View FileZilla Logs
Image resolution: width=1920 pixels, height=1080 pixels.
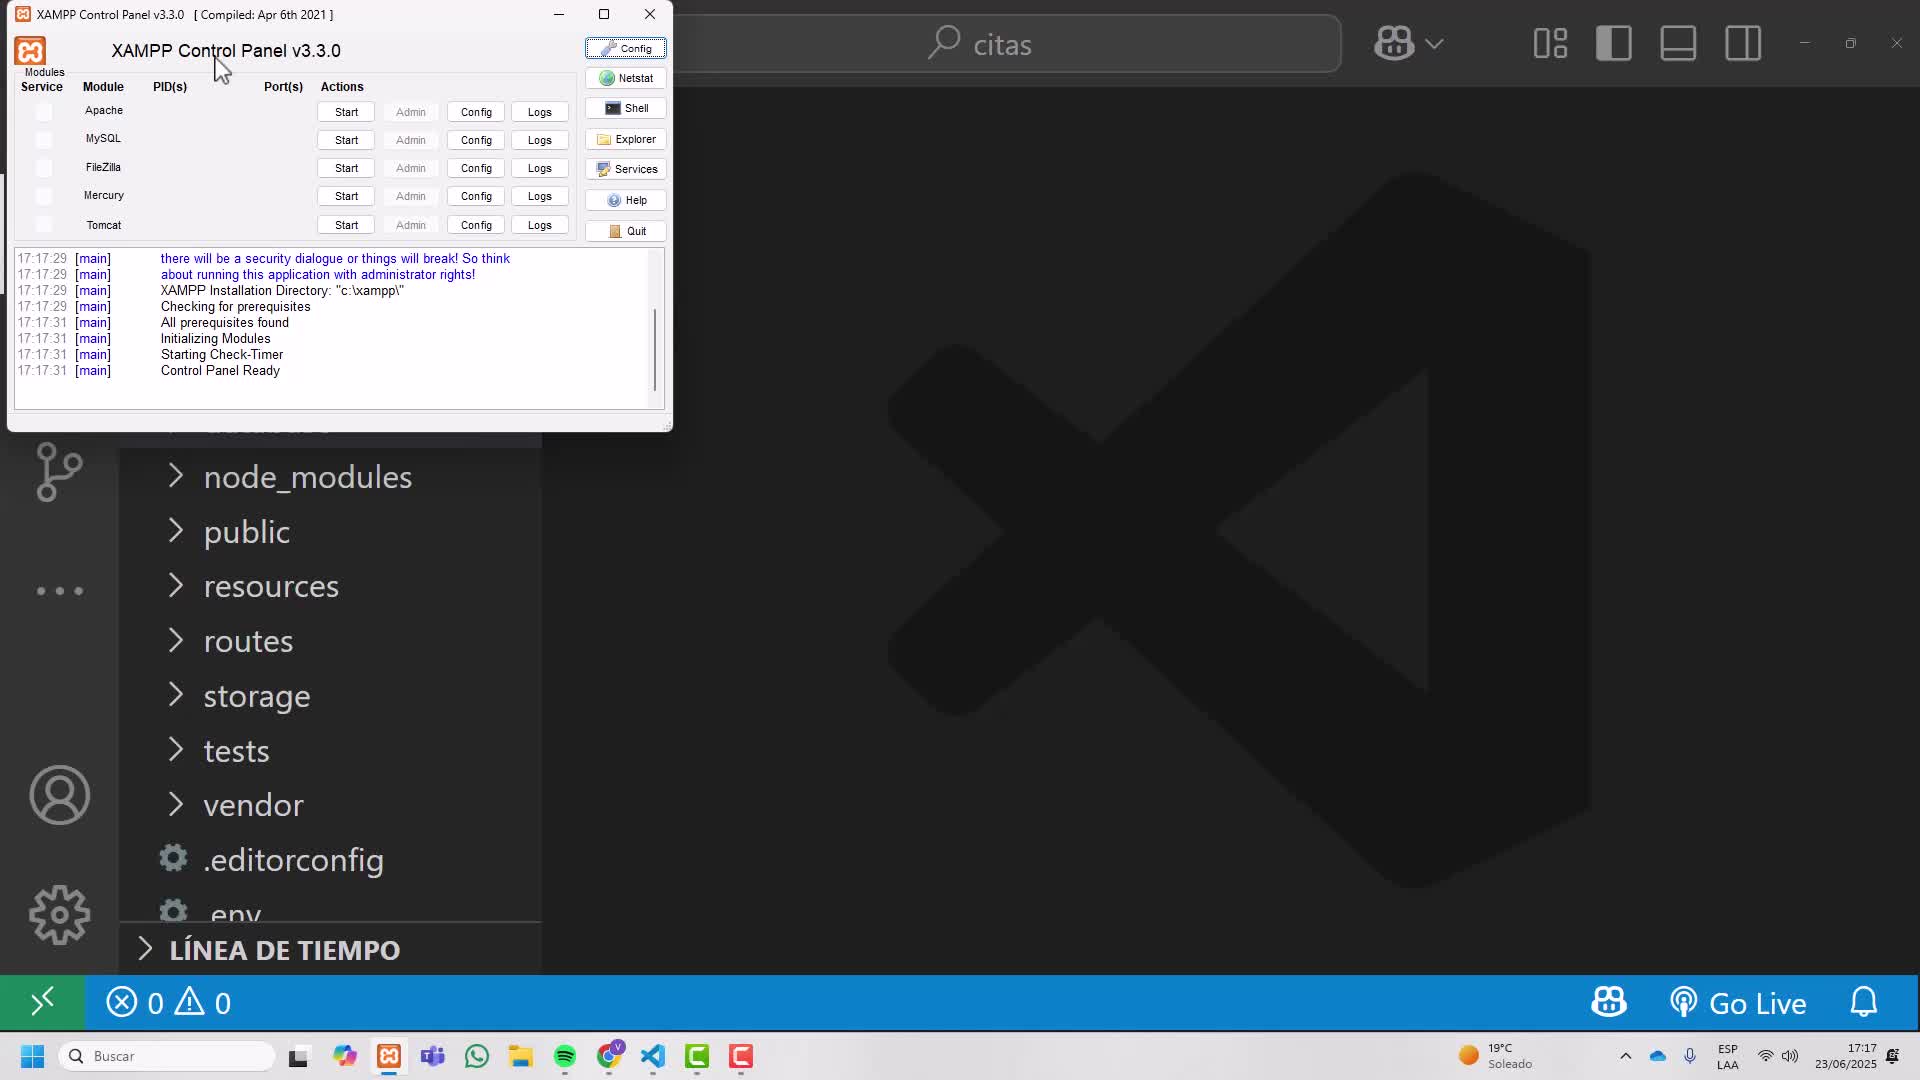click(x=540, y=168)
